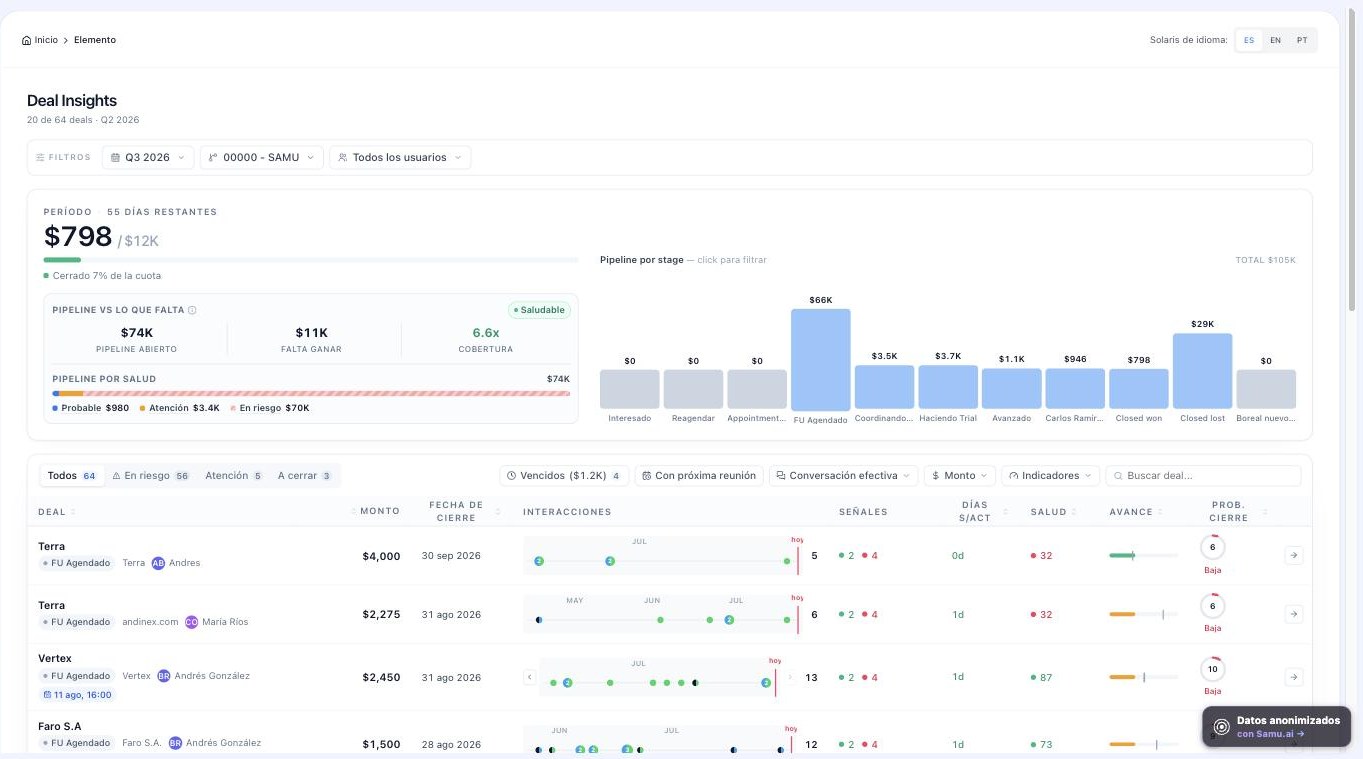The height and width of the screenshot is (759, 1363).
Task: Open the 00000 - SAMU pipeline dropdown
Action: click(262, 157)
